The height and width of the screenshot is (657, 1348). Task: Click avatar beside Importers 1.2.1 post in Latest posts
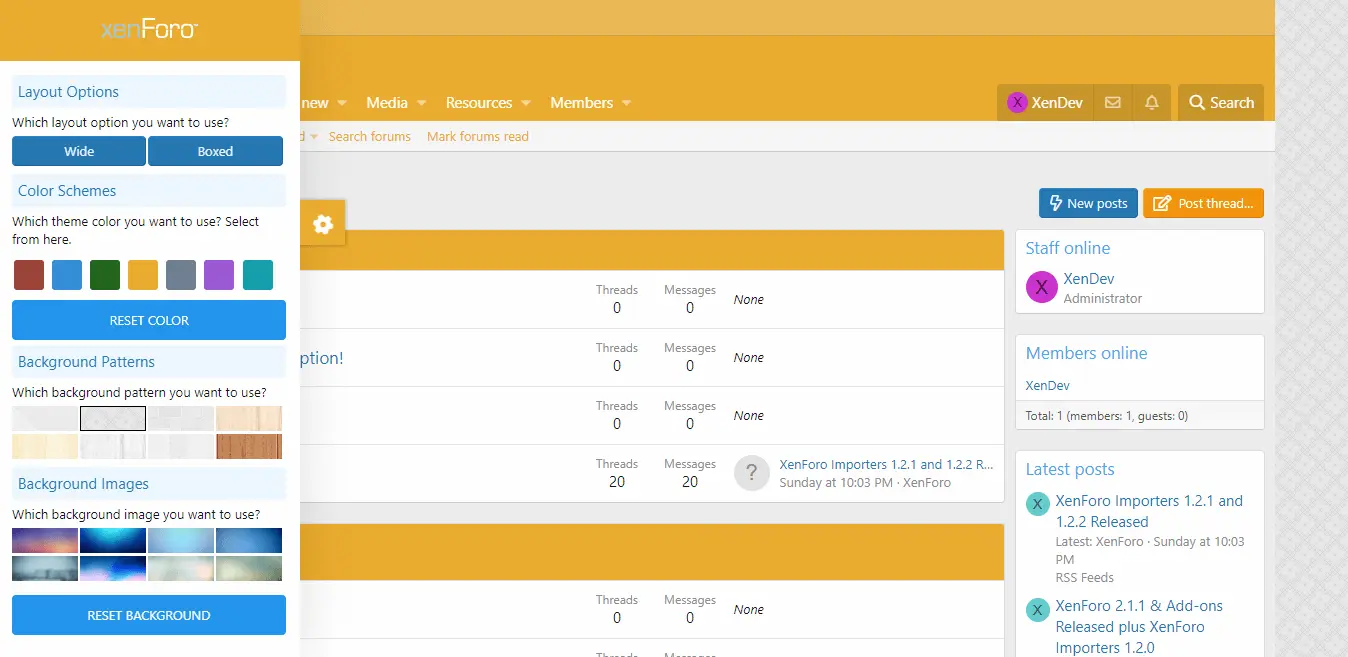1037,504
